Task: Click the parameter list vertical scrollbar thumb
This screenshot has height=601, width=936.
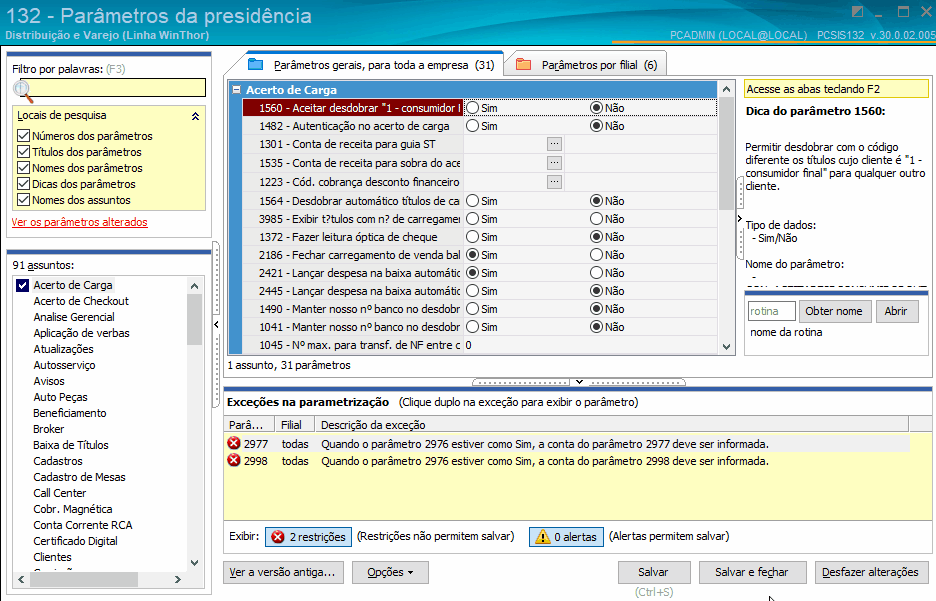Action: (726, 154)
